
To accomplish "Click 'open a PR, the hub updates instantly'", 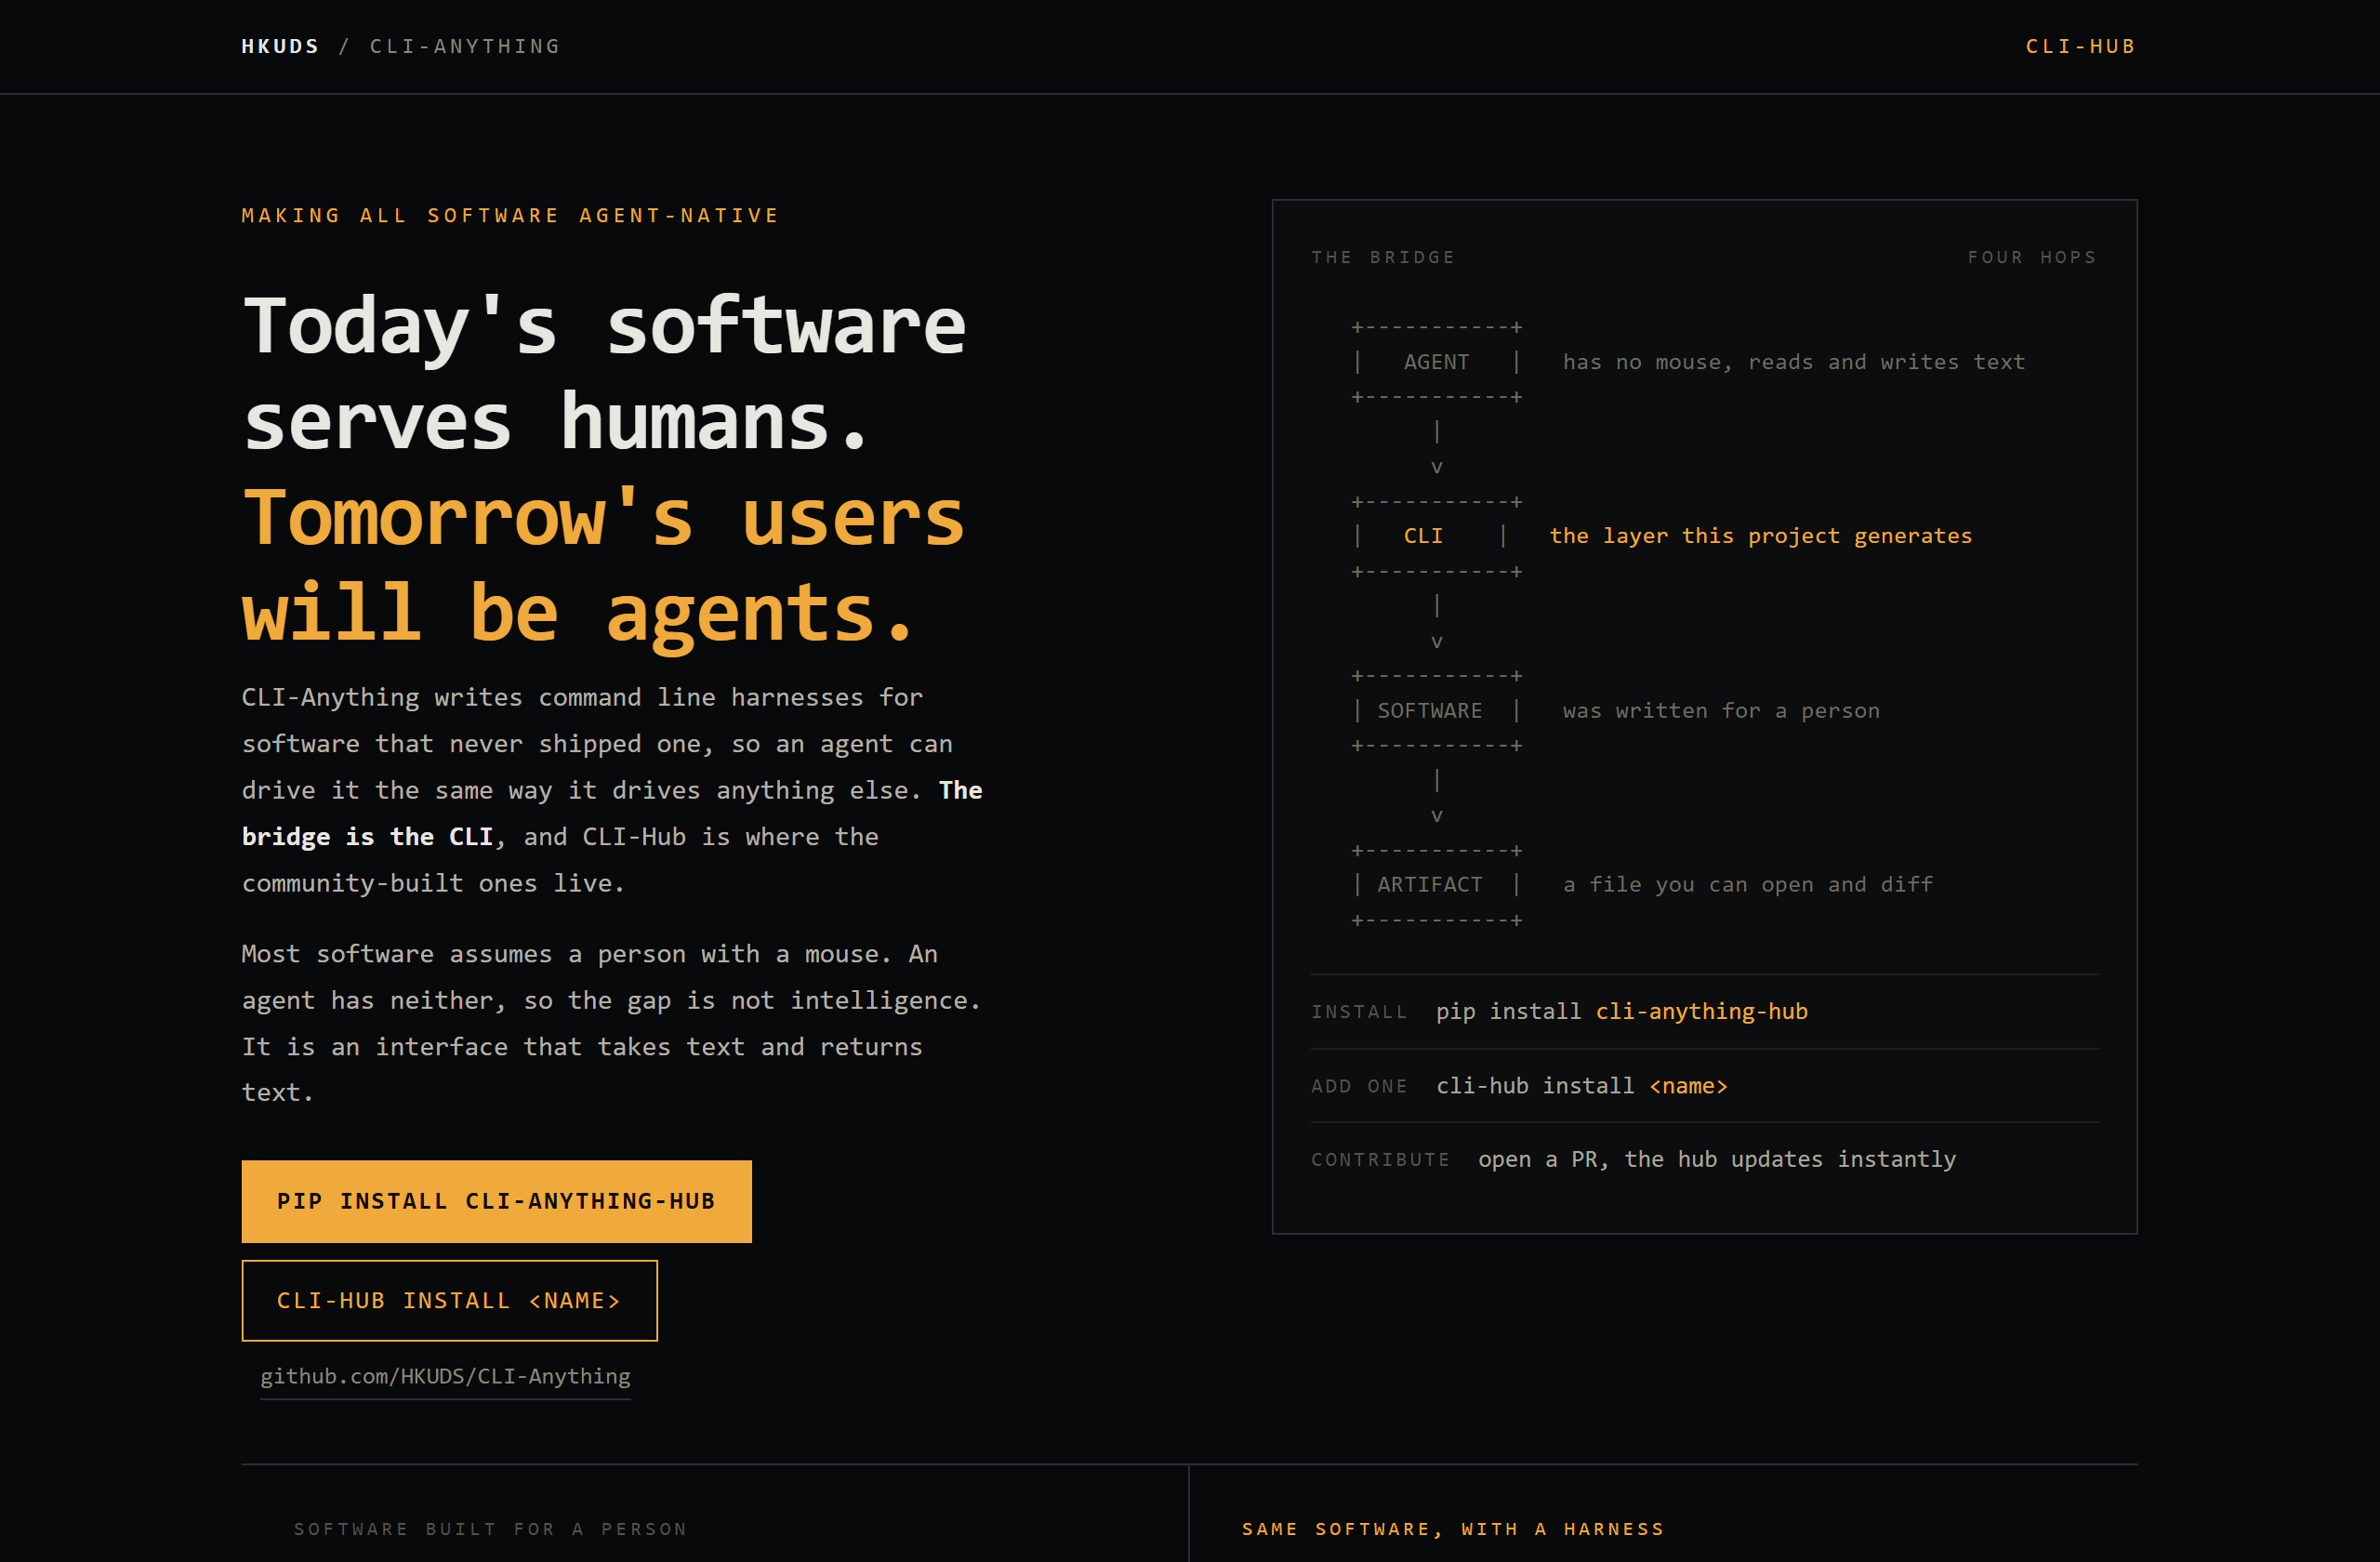I will 1716,1159.
